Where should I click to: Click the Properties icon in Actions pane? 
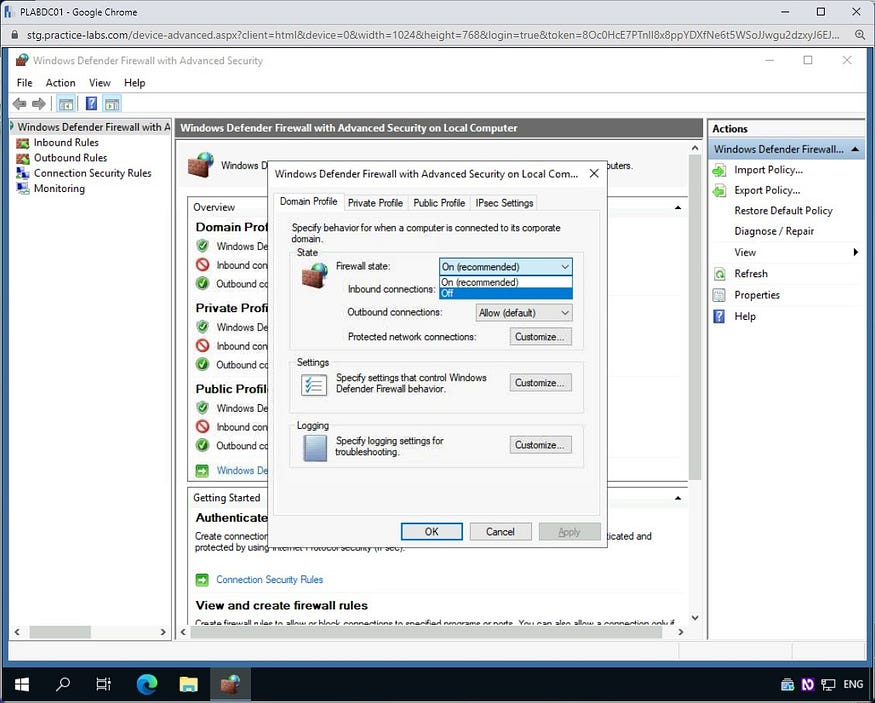coord(719,295)
